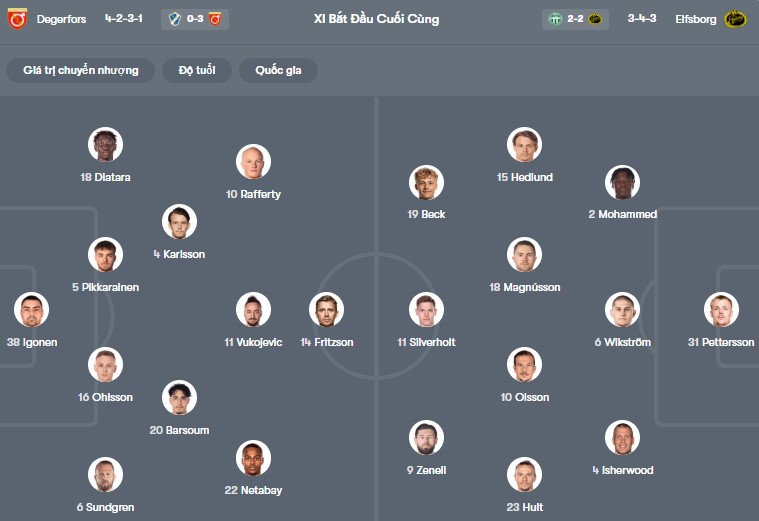Select Rafferty's player avatar
Viewport: 759px width, 521px height.
(x=253, y=162)
